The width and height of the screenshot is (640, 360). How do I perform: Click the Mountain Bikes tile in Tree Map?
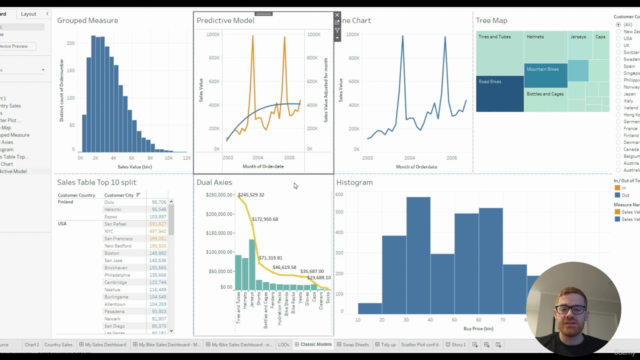(546, 76)
